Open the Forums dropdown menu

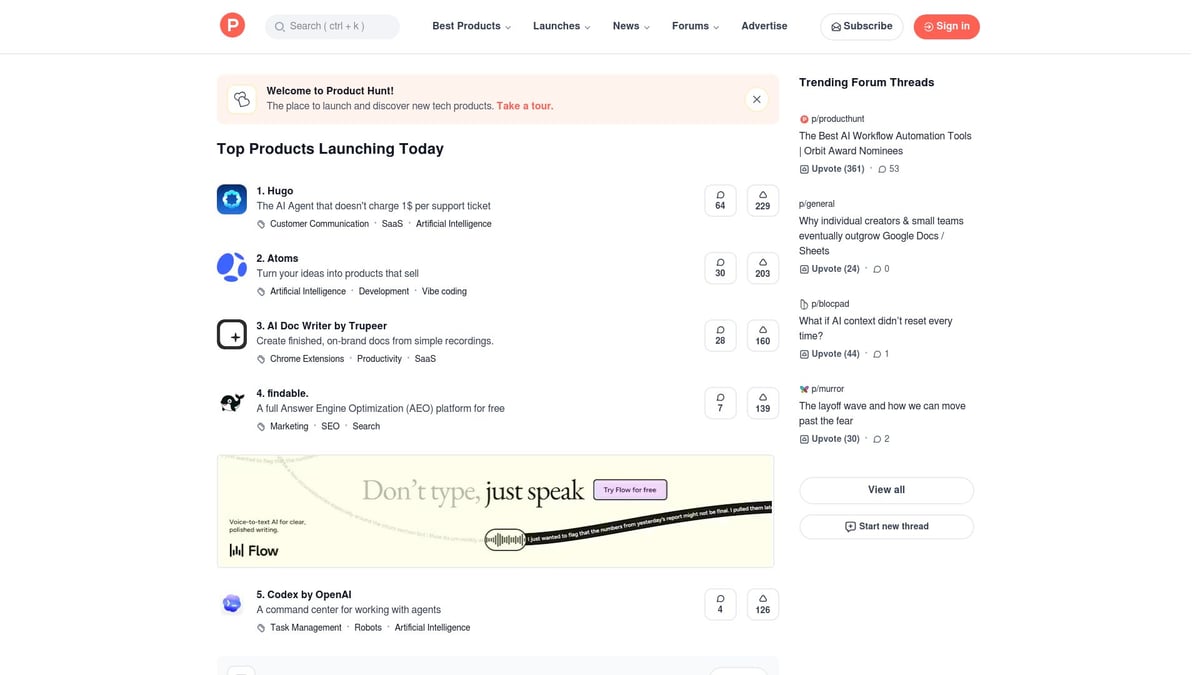(695, 26)
